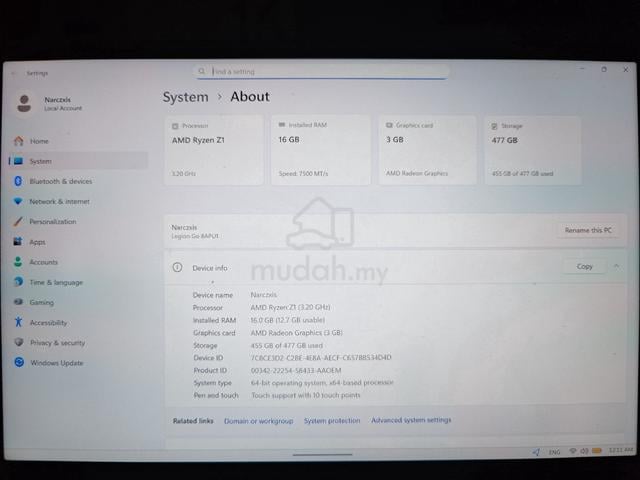Click the Accounts person icon

[18, 262]
